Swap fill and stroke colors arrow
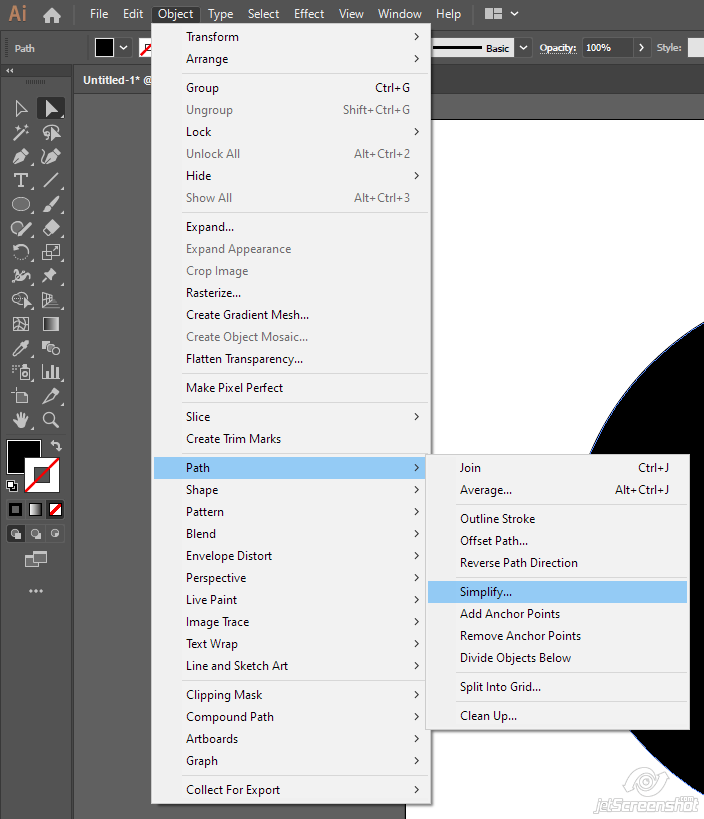 coord(56,446)
